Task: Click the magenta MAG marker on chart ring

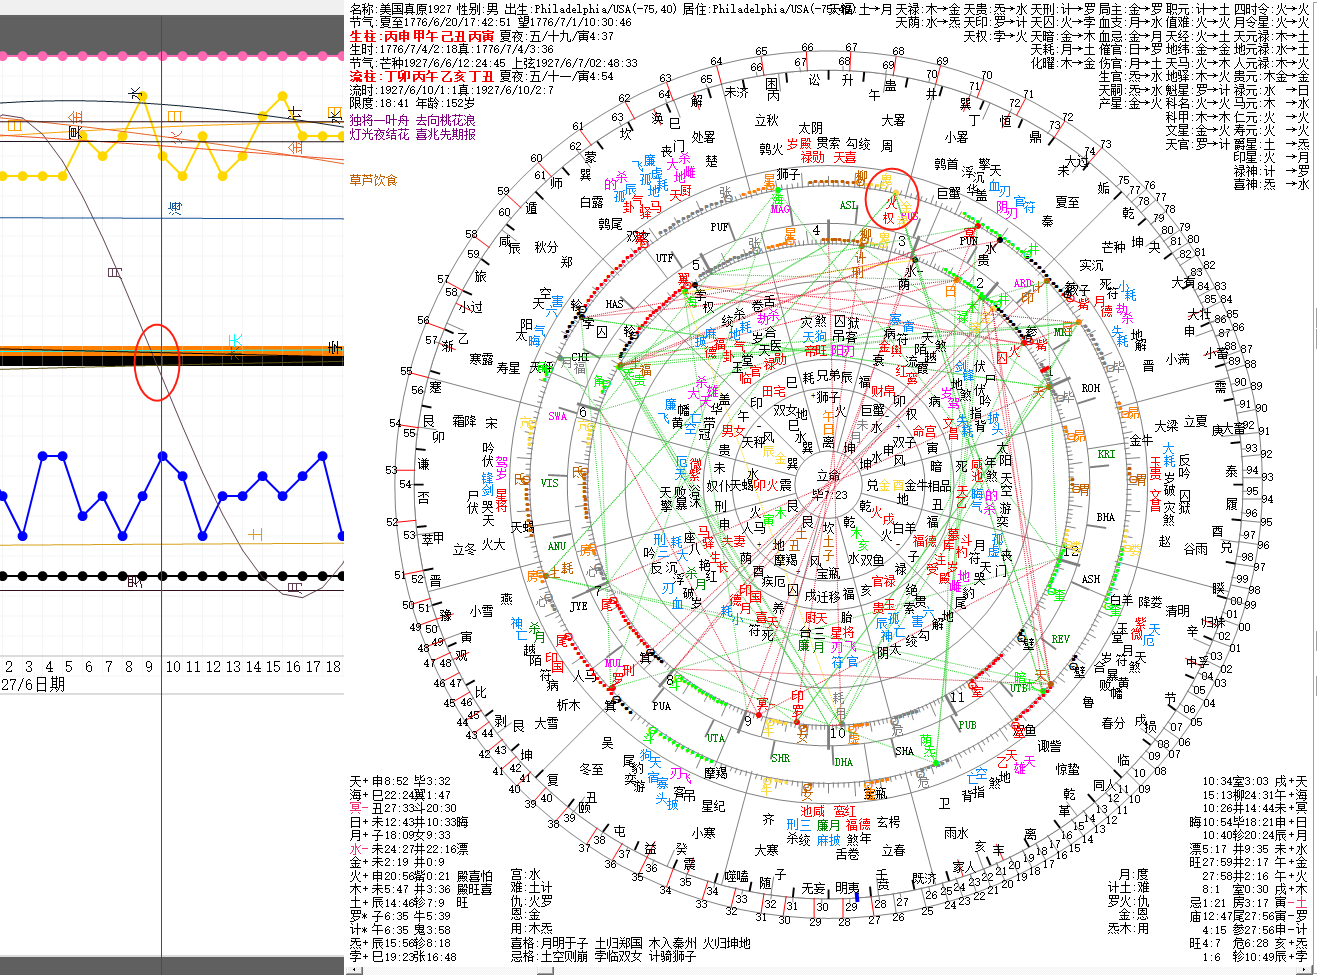Action: pyautogui.click(x=780, y=210)
